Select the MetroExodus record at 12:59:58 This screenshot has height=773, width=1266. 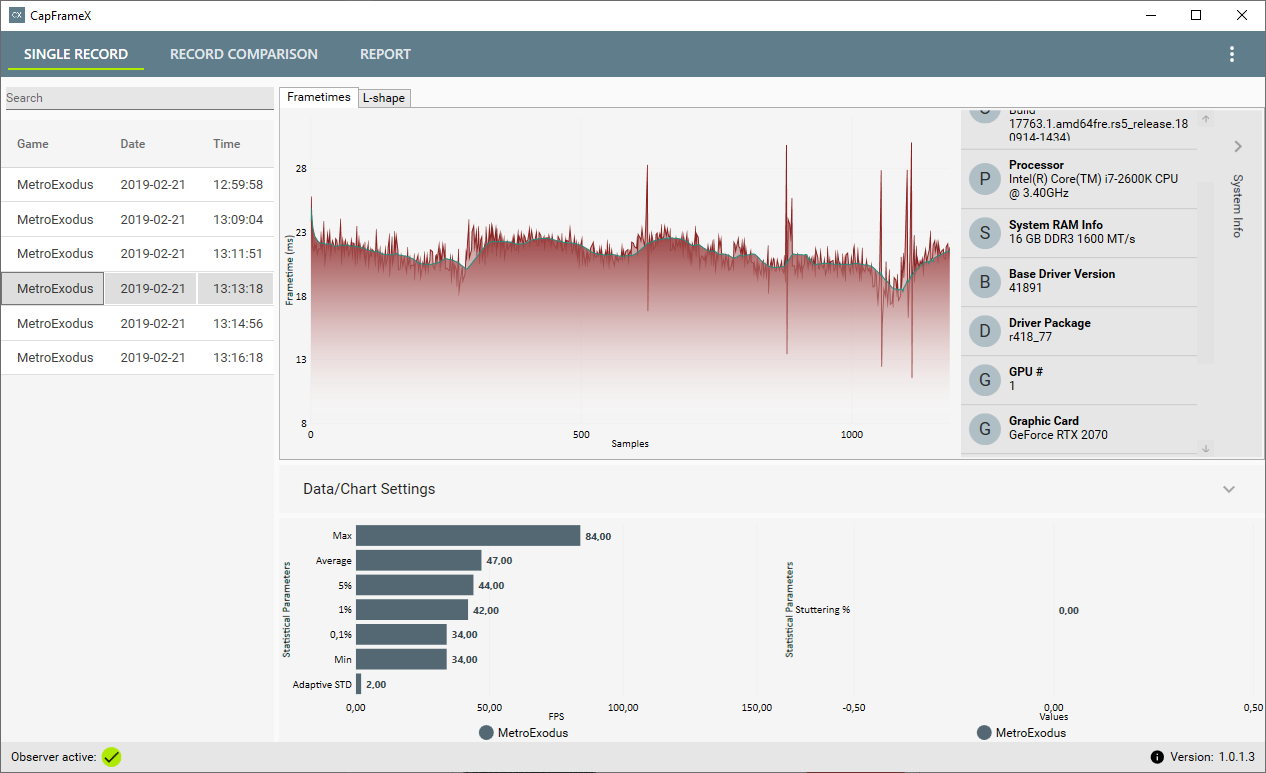(137, 185)
